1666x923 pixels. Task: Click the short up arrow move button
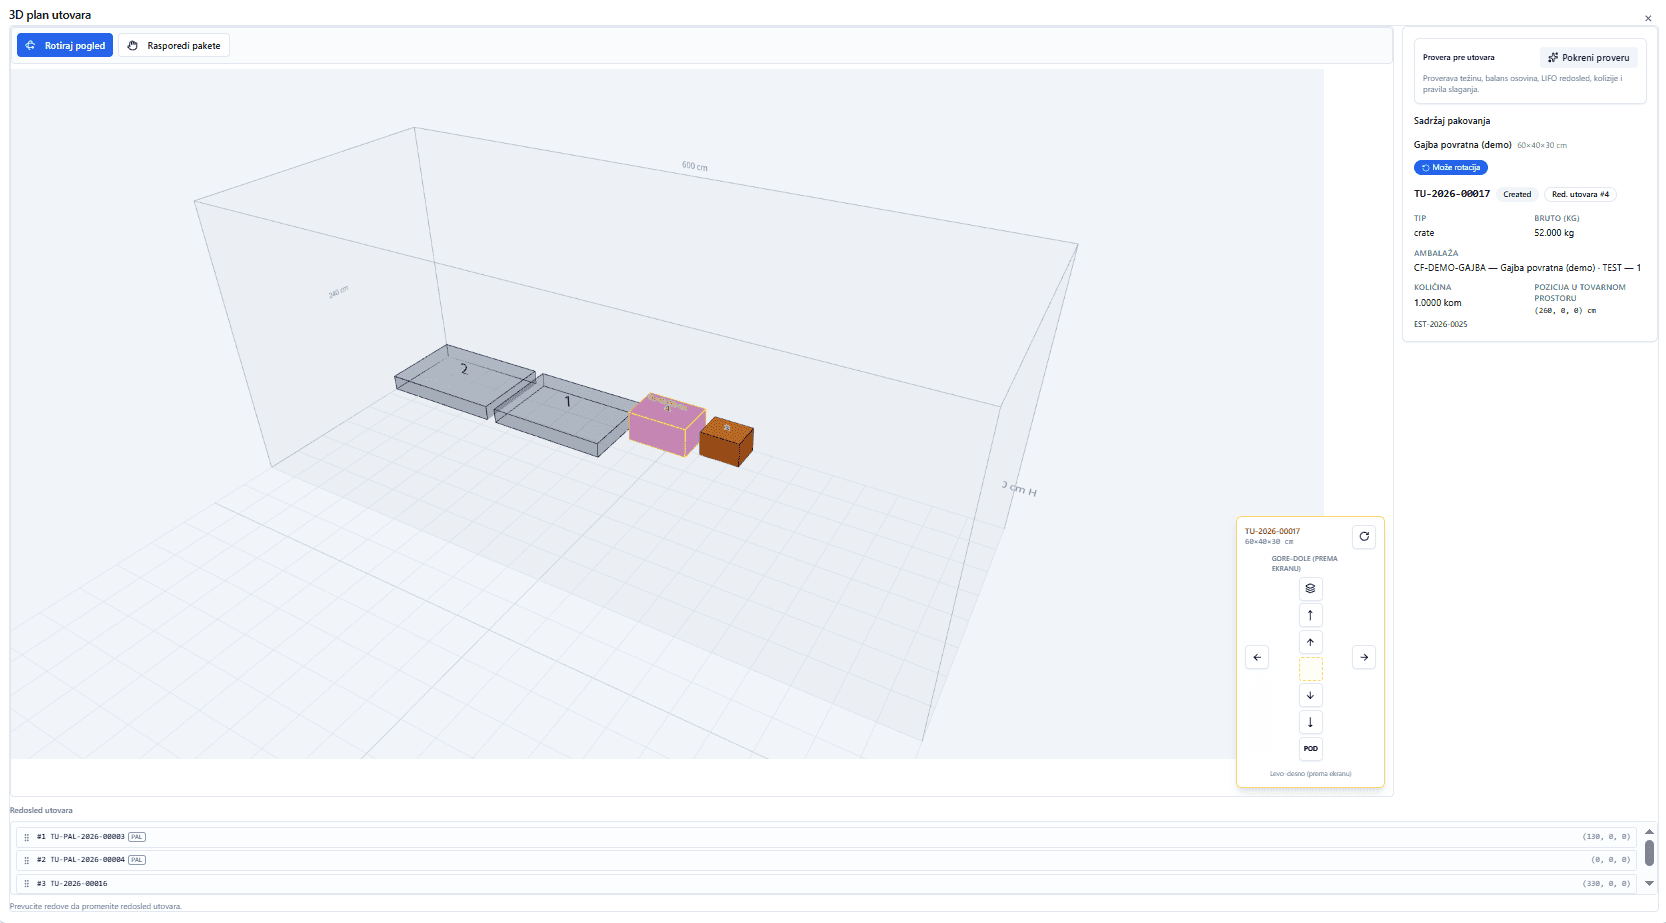click(x=1310, y=642)
